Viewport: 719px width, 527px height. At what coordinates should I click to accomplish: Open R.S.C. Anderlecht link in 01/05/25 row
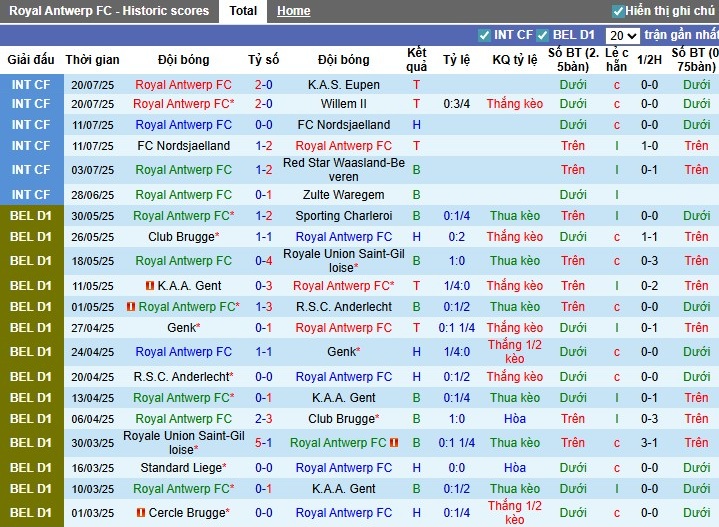(343, 306)
